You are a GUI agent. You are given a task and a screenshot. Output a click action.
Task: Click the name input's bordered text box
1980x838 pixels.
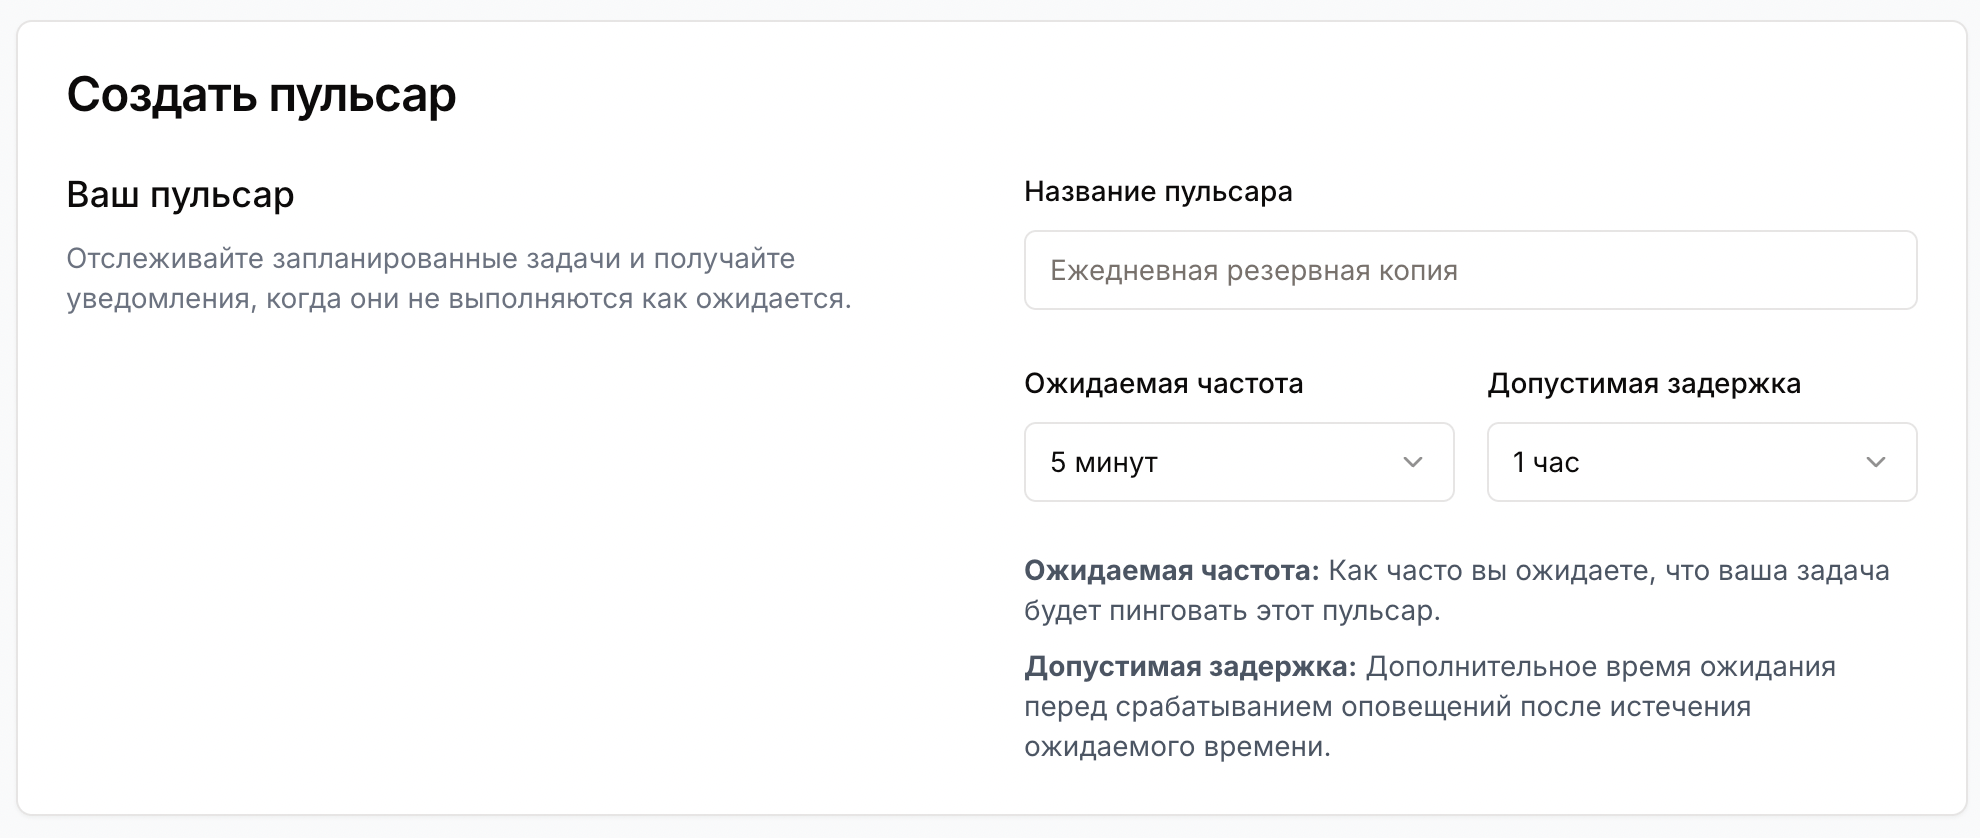tap(1470, 270)
